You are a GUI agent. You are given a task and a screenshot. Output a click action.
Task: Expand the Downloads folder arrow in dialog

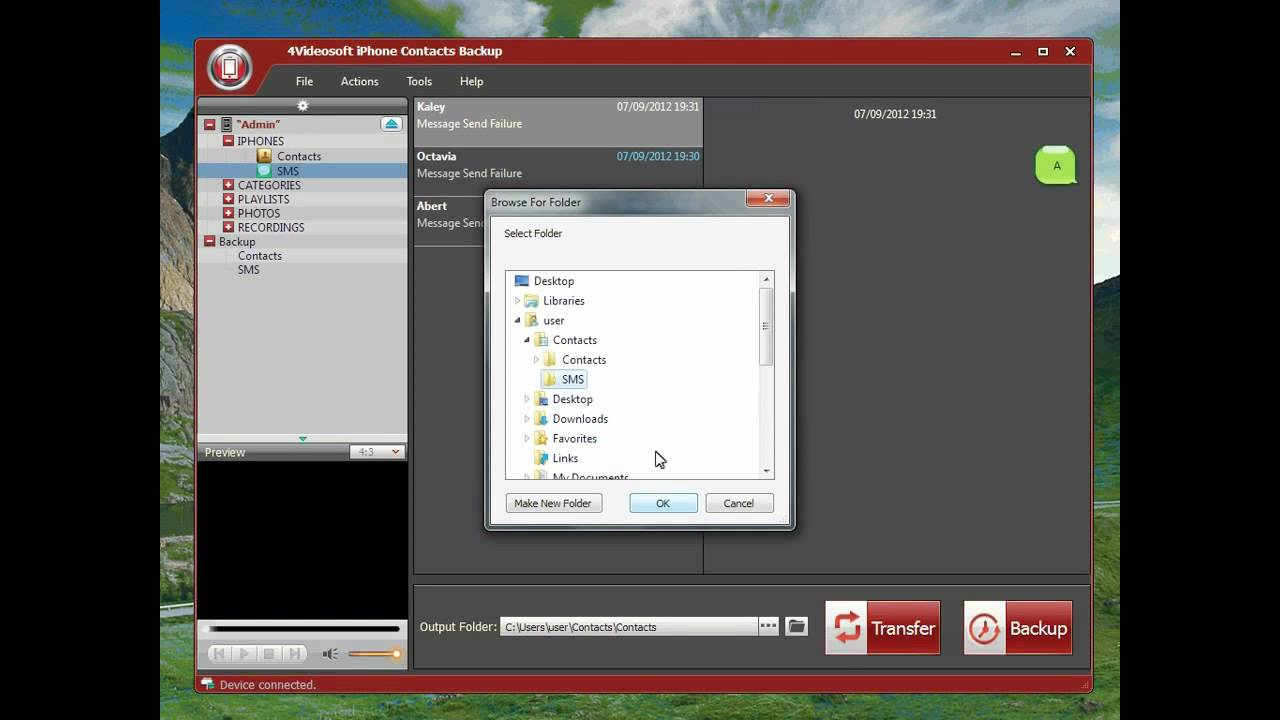[527, 419]
